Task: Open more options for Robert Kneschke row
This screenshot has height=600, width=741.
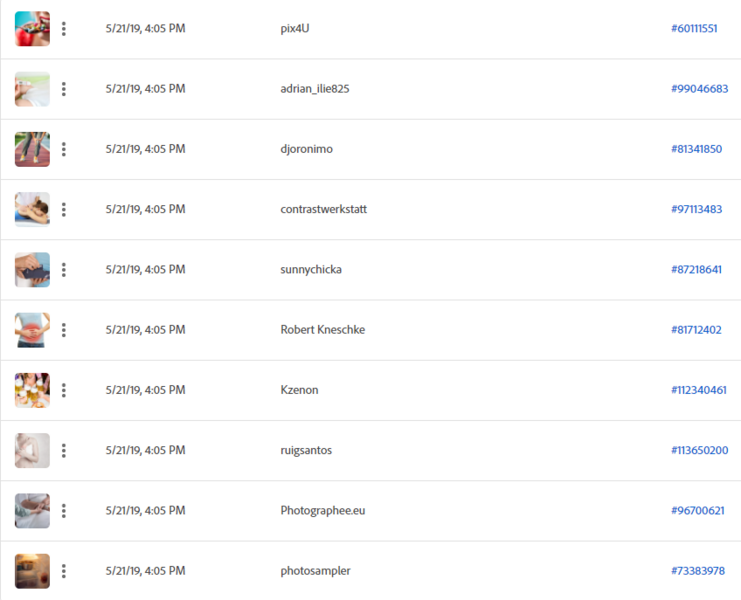Action: [64, 330]
